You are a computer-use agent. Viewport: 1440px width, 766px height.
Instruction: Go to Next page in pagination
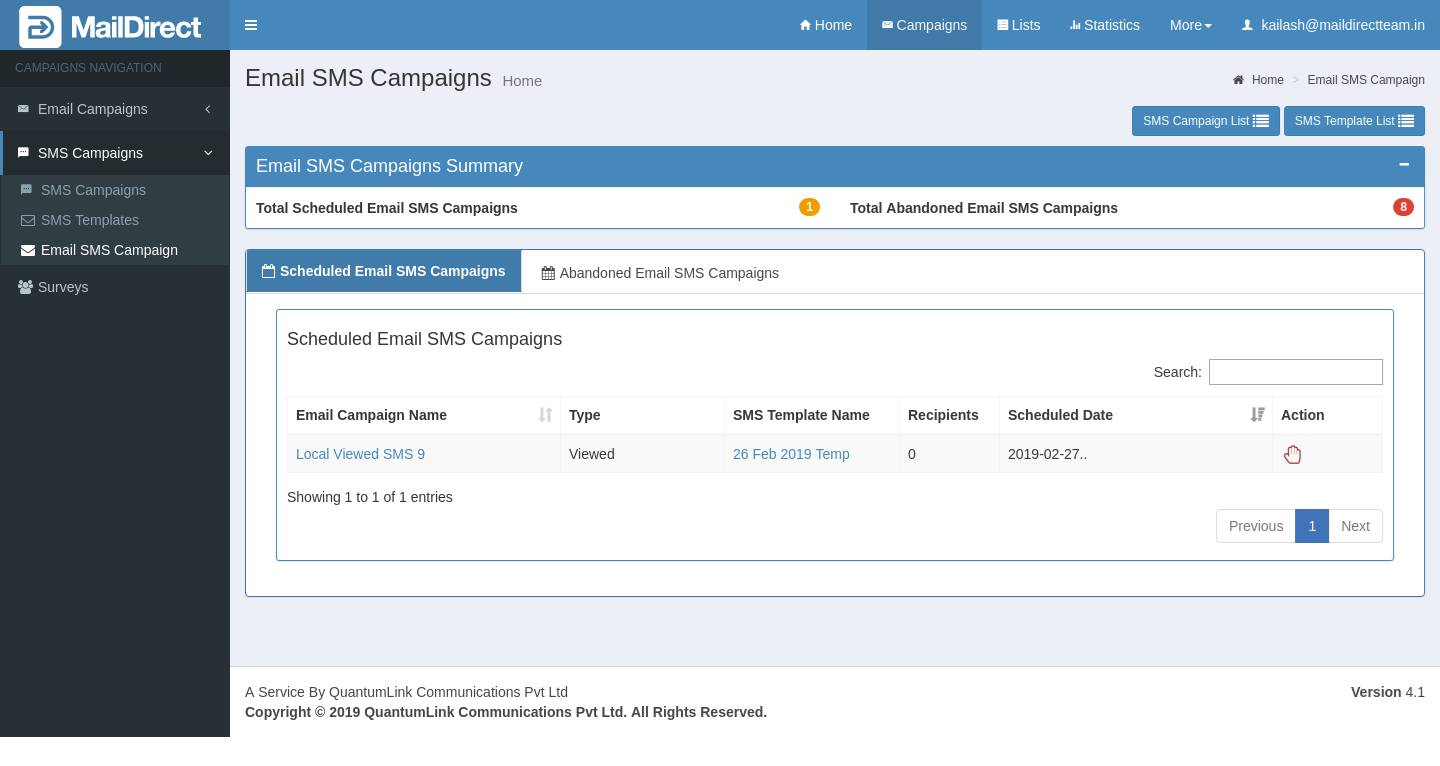[x=1355, y=526]
